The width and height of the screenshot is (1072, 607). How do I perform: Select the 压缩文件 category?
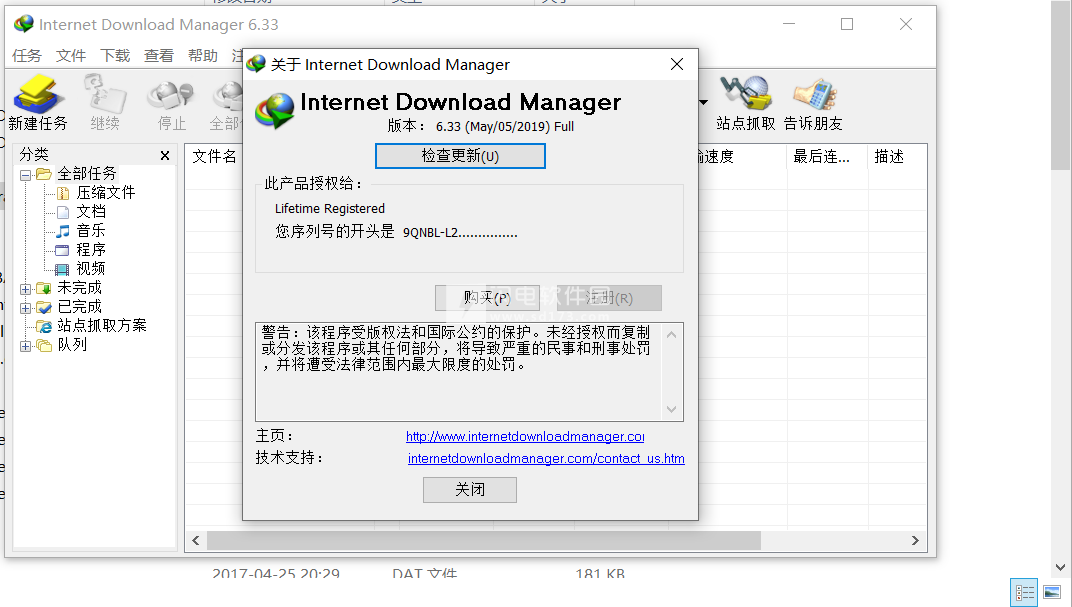[x=105, y=193]
